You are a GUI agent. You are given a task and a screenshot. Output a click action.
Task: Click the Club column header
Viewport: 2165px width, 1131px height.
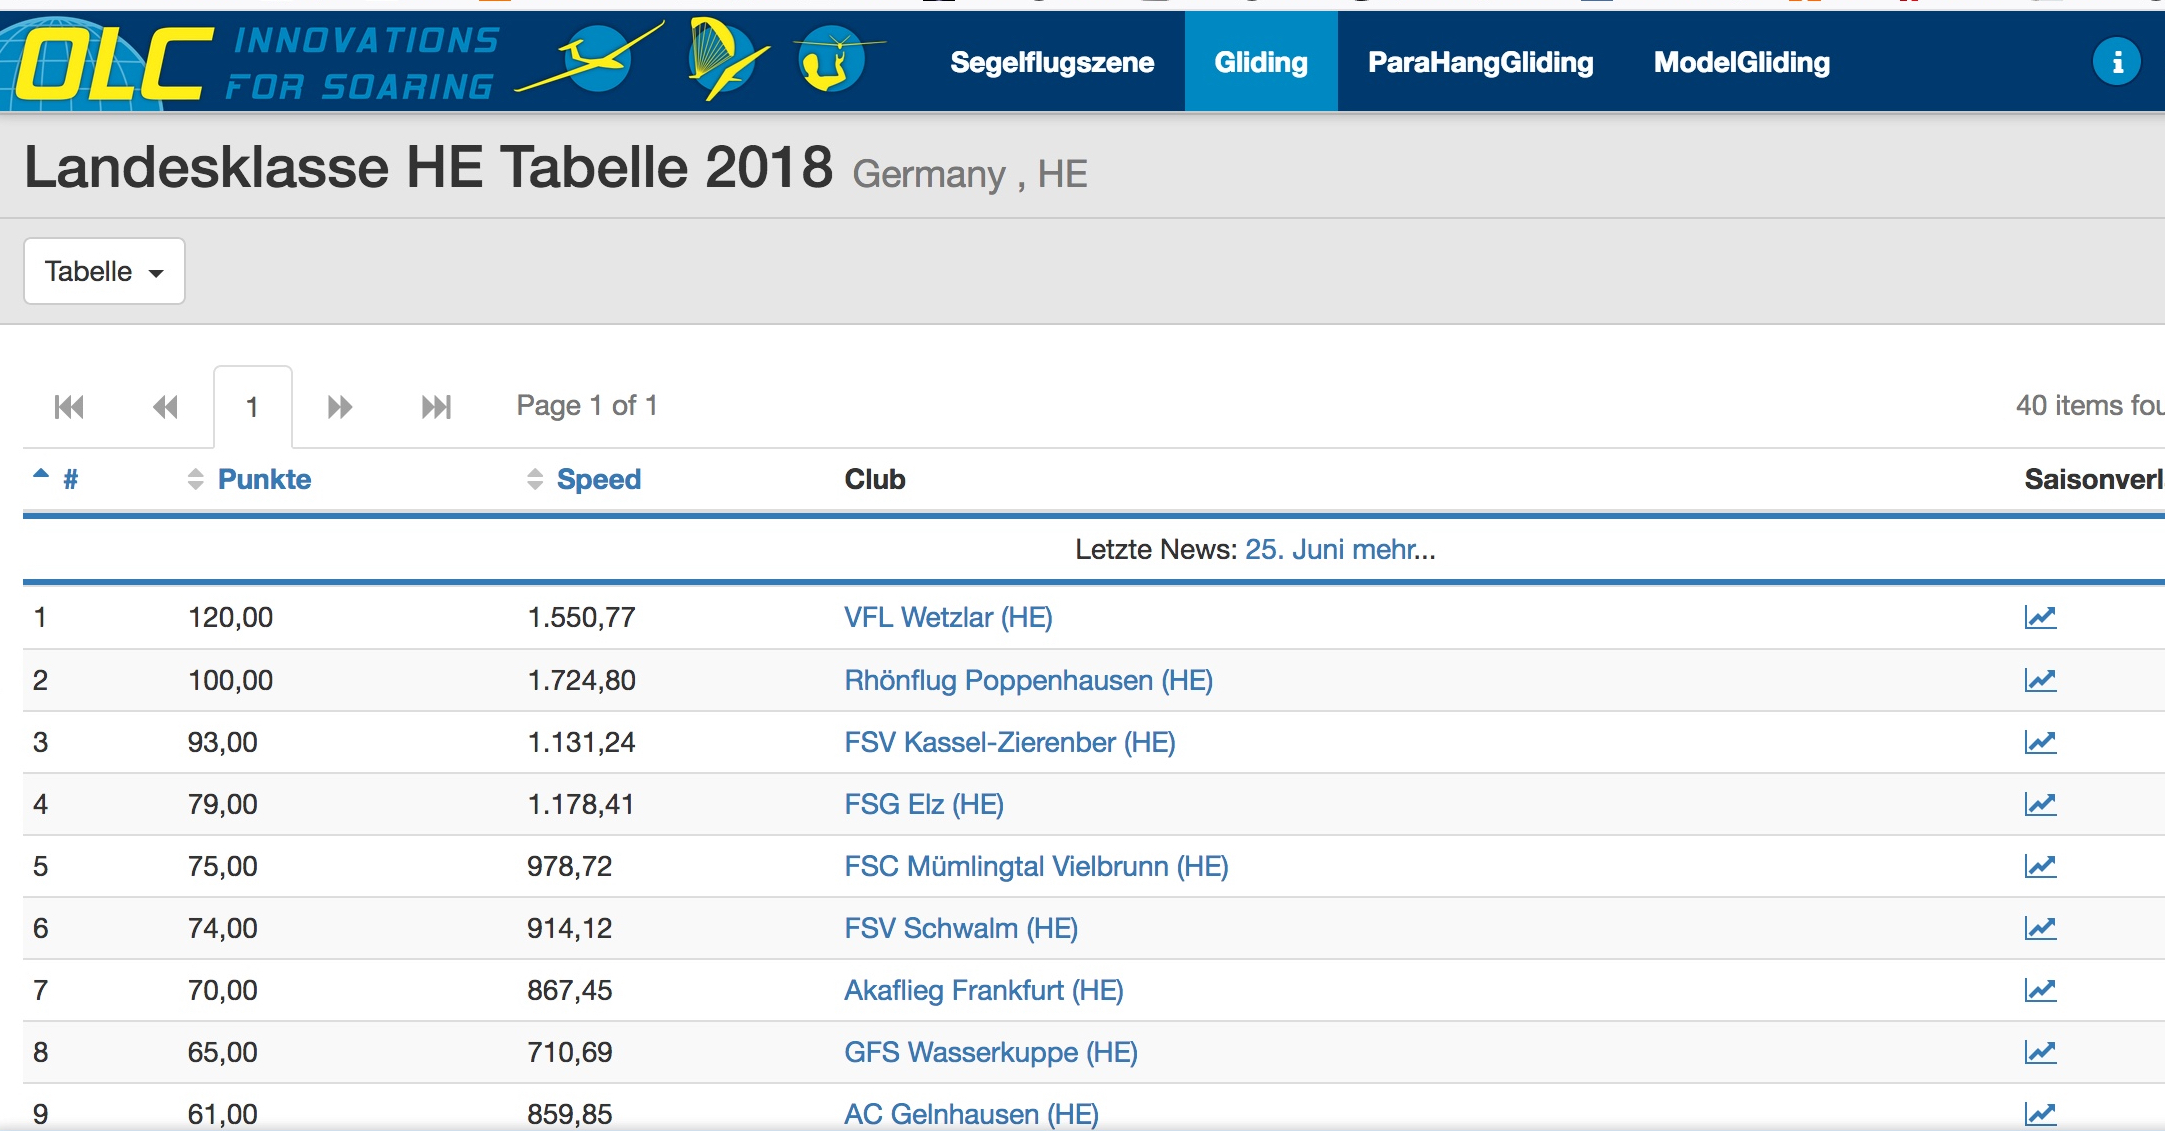pos(875,479)
